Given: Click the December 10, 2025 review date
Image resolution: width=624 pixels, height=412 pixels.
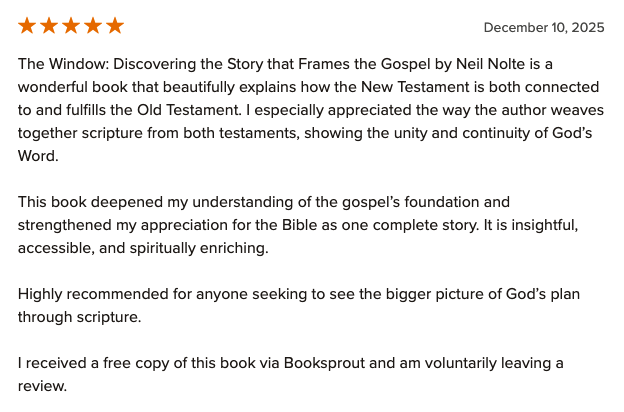Looking at the screenshot, I should (x=544, y=28).
